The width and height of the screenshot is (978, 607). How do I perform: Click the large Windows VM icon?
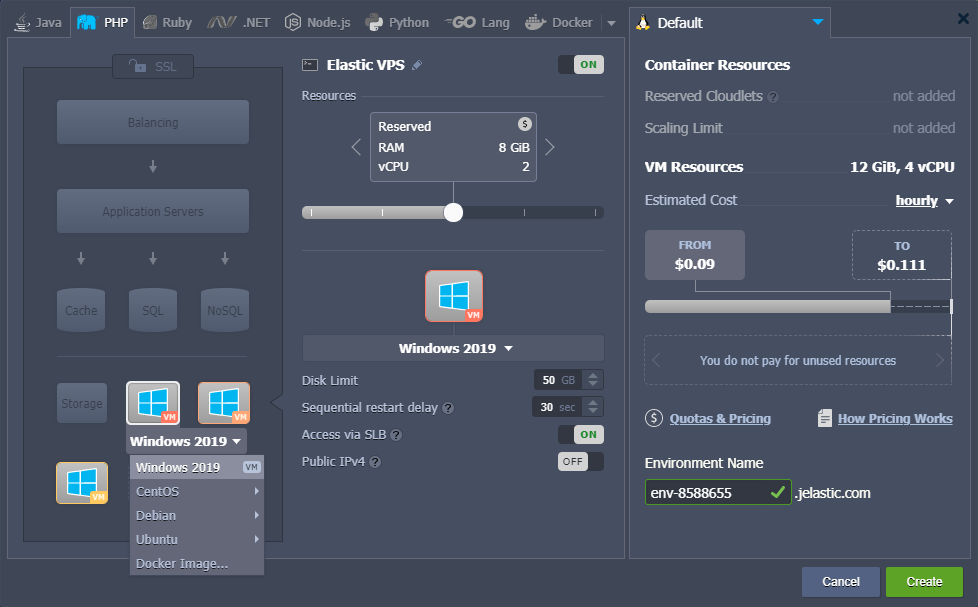coord(454,296)
